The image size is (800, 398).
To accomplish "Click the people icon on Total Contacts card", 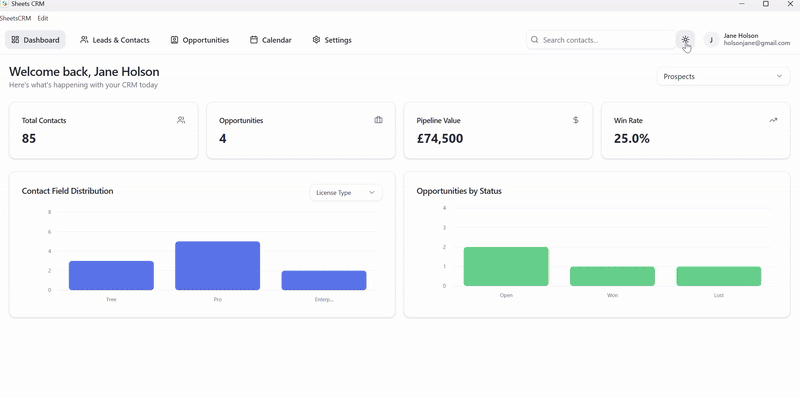I will (x=181, y=120).
